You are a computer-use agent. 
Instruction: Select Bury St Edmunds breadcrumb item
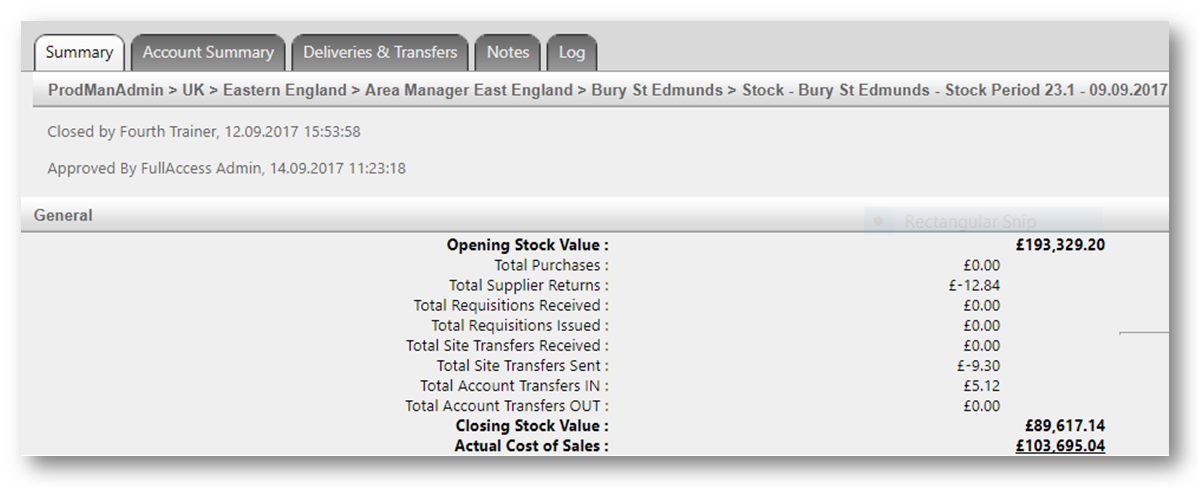[x=656, y=90]
